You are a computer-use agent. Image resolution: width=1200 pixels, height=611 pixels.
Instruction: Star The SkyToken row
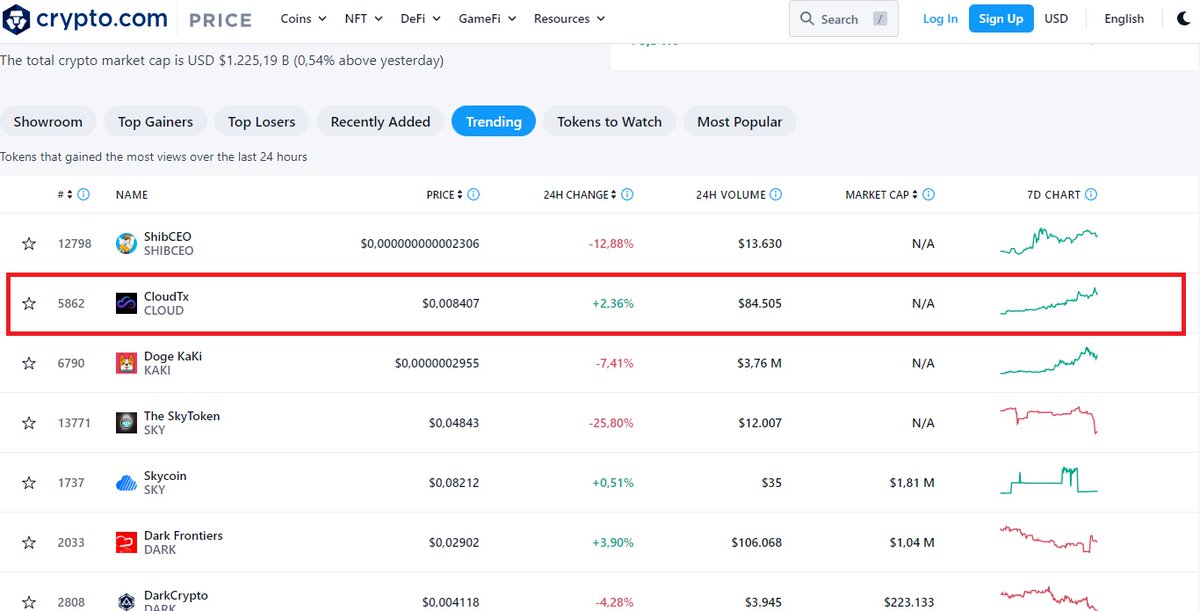pyautogui.click(x=29, y=423)
